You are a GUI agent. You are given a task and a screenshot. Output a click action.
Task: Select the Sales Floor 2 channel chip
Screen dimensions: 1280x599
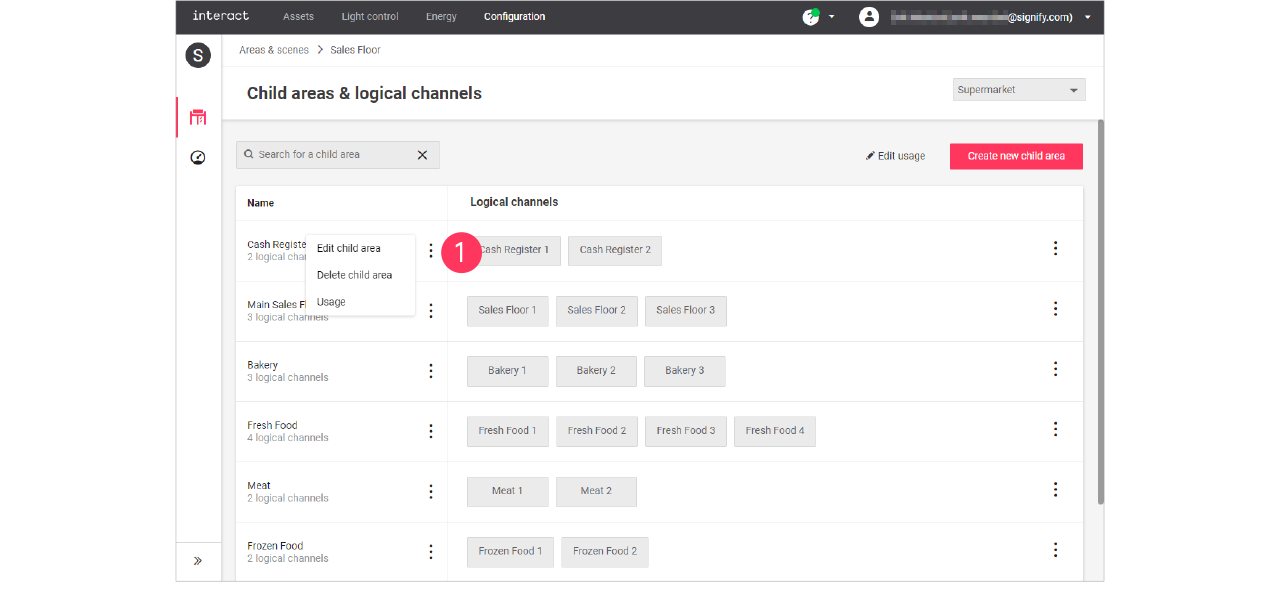click(596, 310)
